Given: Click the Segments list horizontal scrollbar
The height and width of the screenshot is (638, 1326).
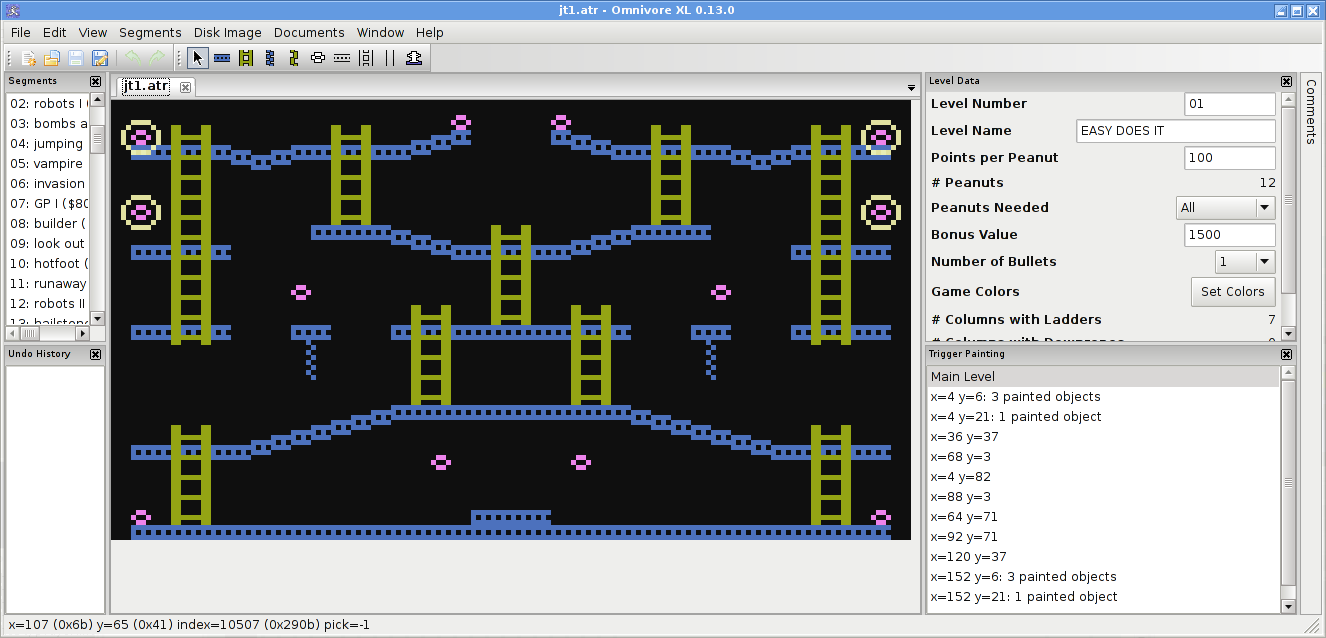Looking at the screenshot, I should (48, 332).
